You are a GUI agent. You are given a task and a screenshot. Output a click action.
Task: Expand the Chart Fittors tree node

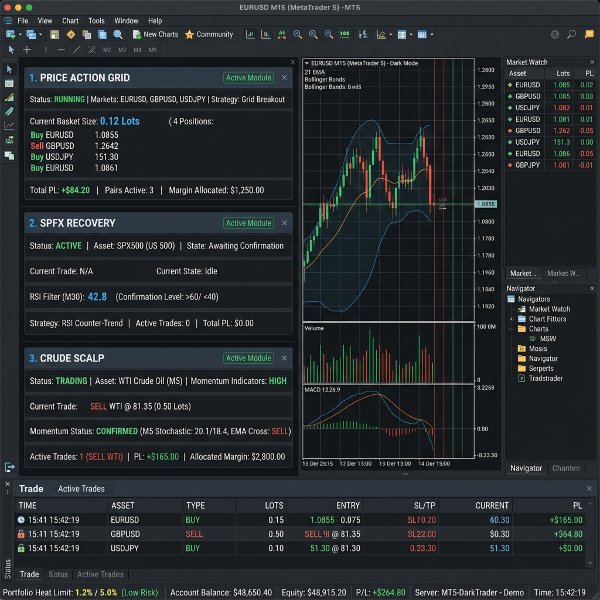[x=511, y=319]
